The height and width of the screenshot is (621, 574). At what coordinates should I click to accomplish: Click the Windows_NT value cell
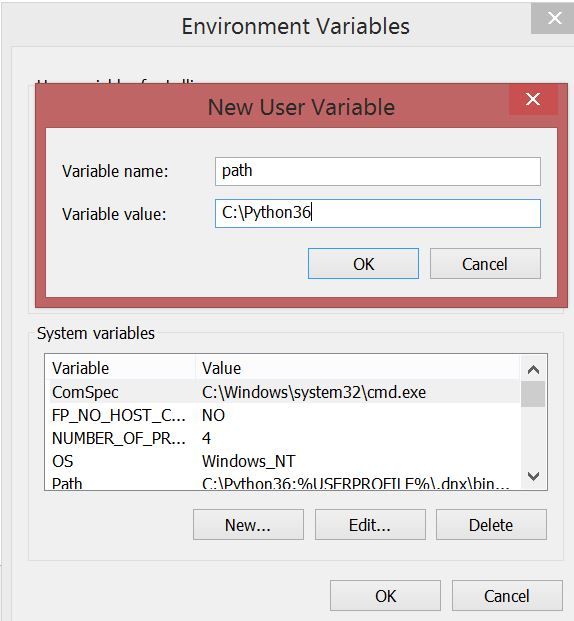(248, 461)
